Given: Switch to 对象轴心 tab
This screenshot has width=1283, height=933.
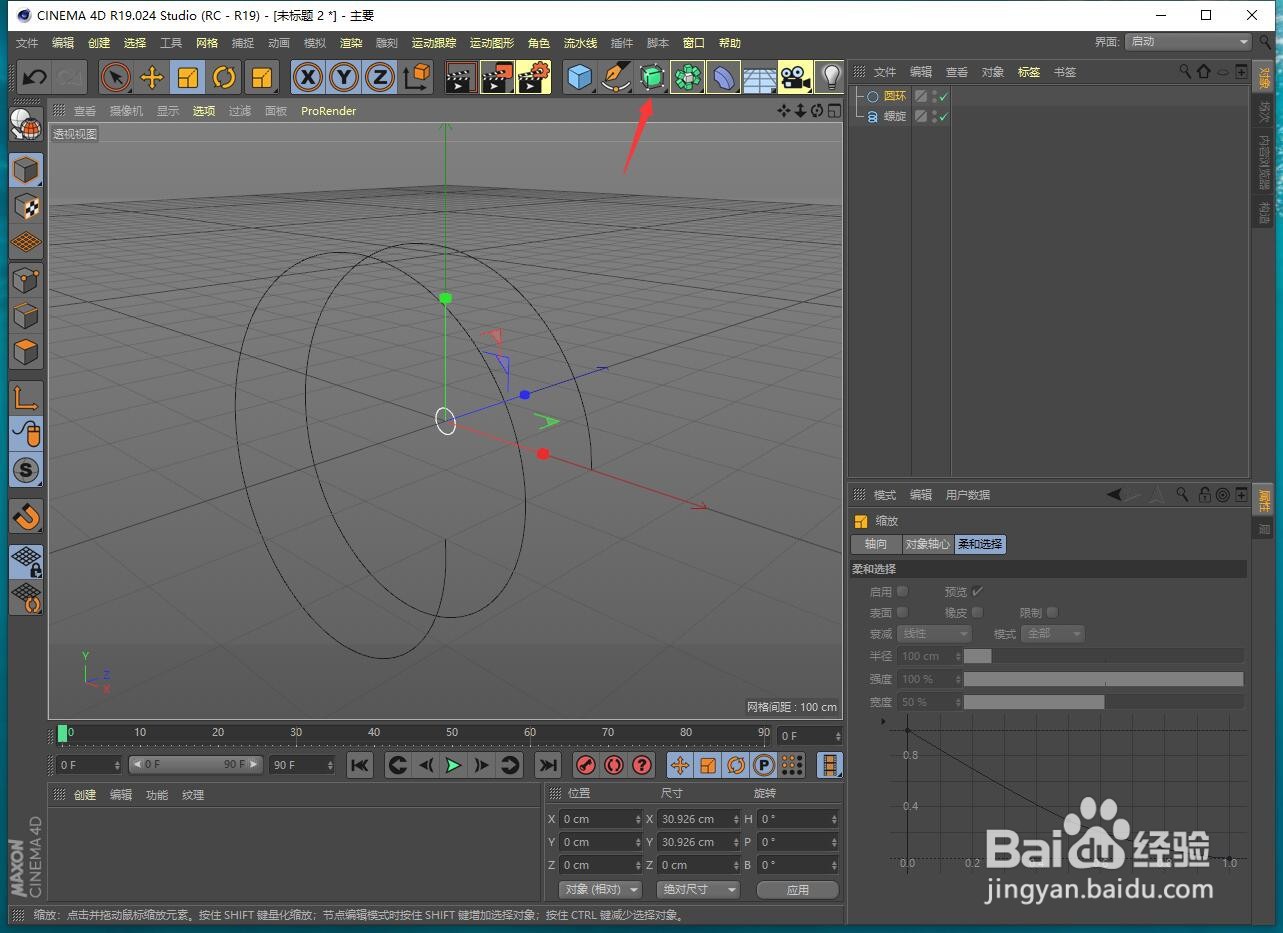Looking at the screenshot, I should coord(928,544).
